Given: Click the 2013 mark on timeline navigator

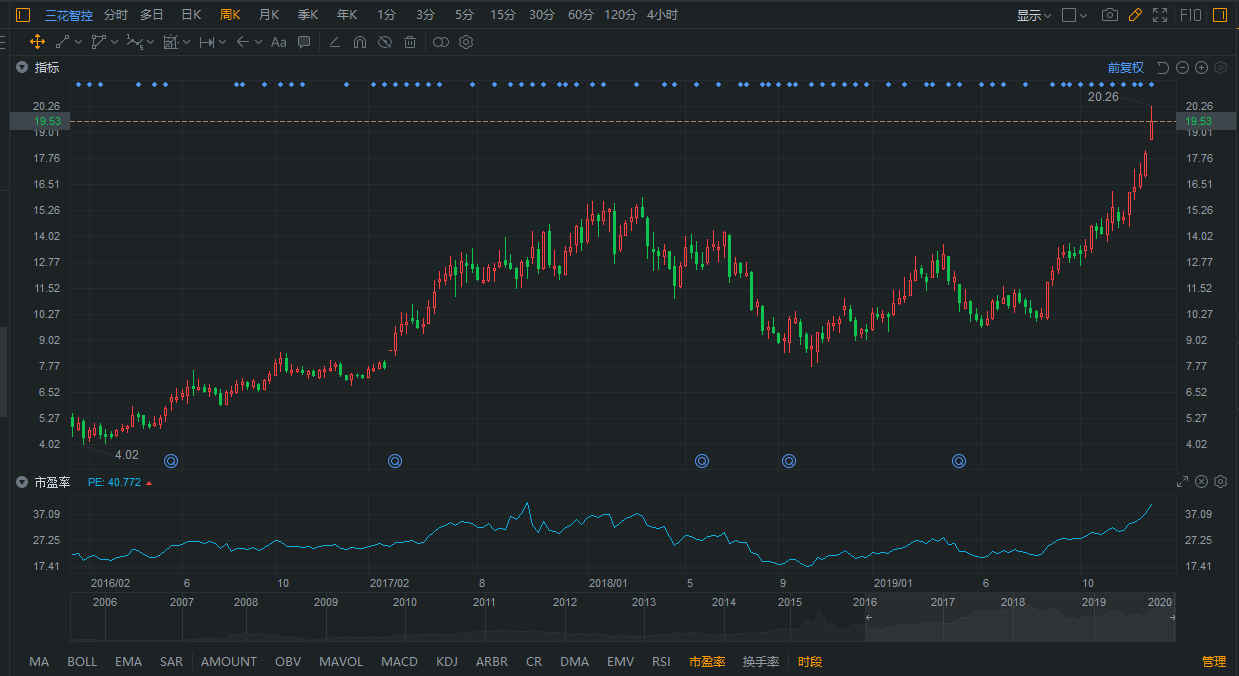Looking at the screenshot, I should click(644, 602).
